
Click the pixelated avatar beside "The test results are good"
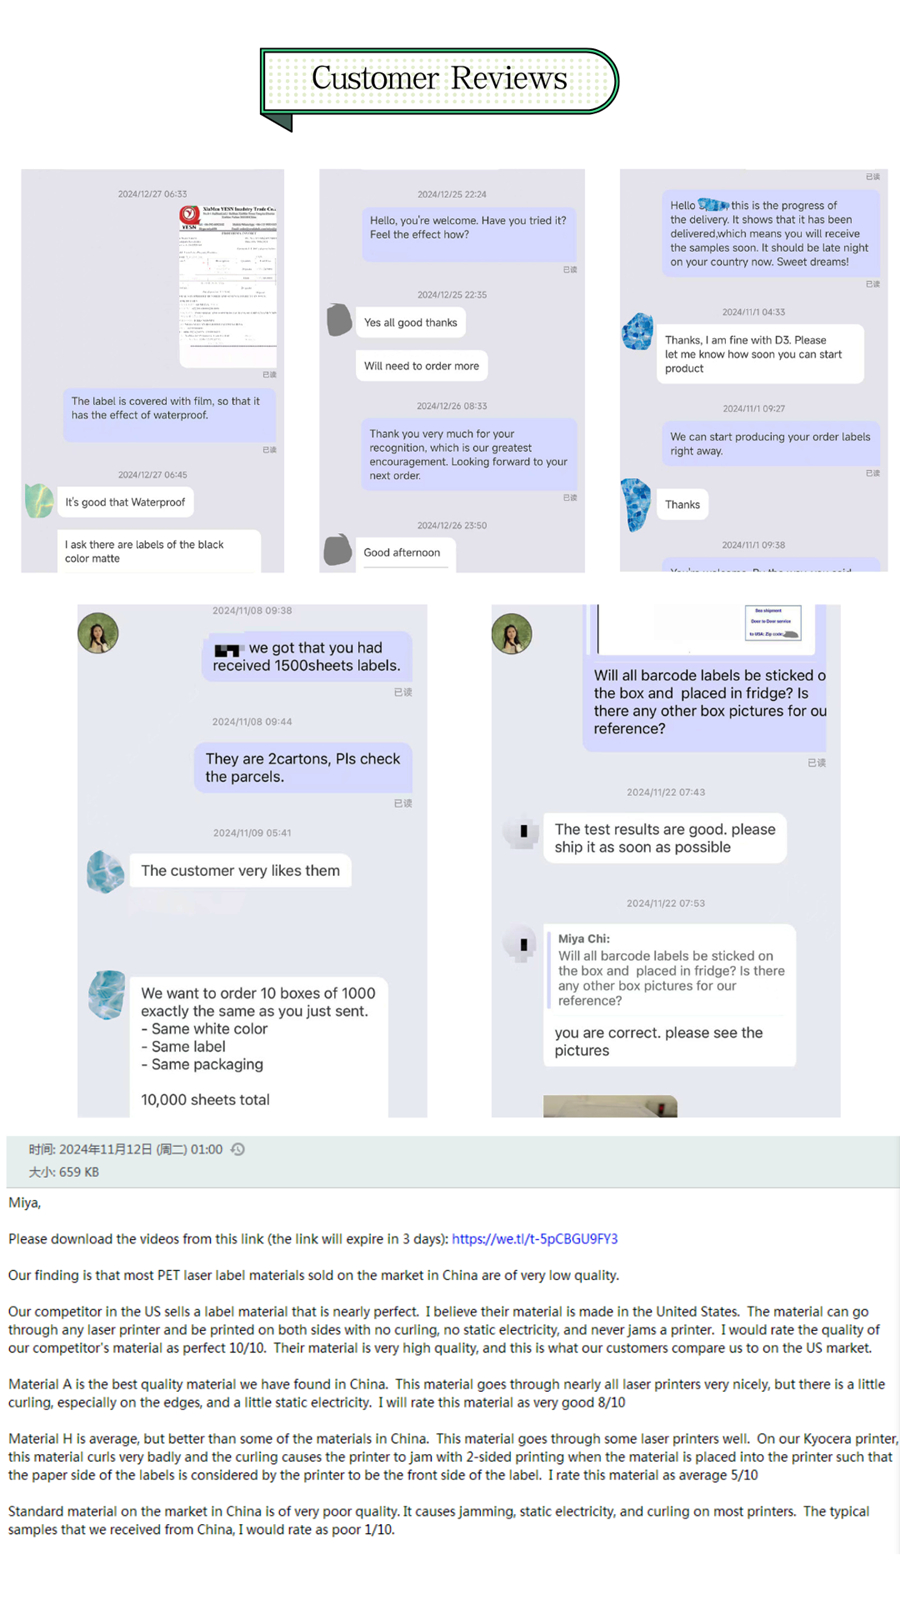pos(522,831)
